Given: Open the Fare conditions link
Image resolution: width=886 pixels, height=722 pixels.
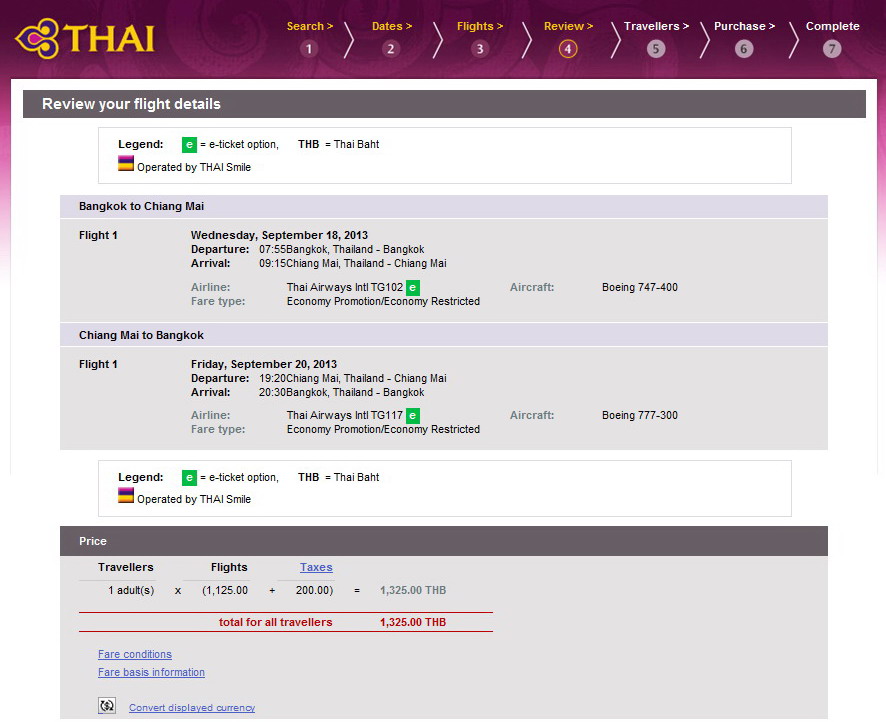Looking at the screenshot, I should pyautogui.click(x=134, y=654).
